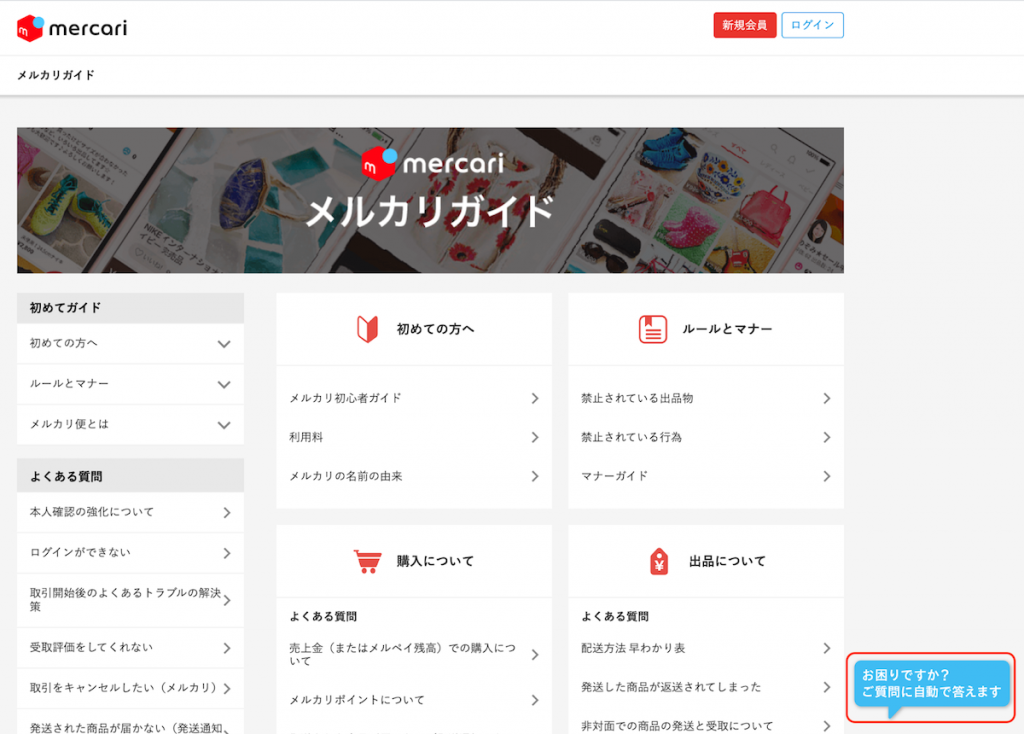
Task: Click the arrow on 配送方法 早わかり表 row
Action: (827, 648)
